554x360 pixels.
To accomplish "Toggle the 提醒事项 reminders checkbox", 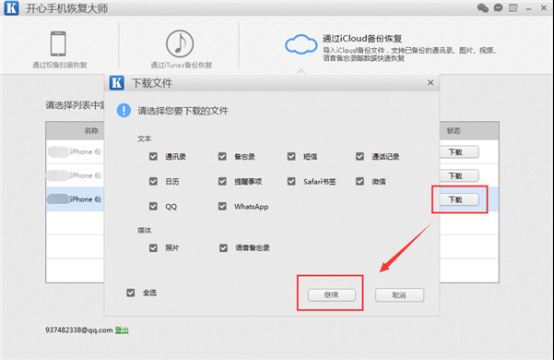I will 222,181.
